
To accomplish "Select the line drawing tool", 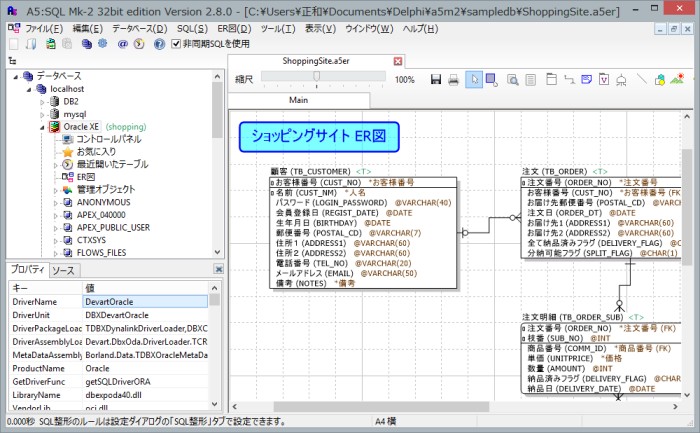I will click(642, 79).
